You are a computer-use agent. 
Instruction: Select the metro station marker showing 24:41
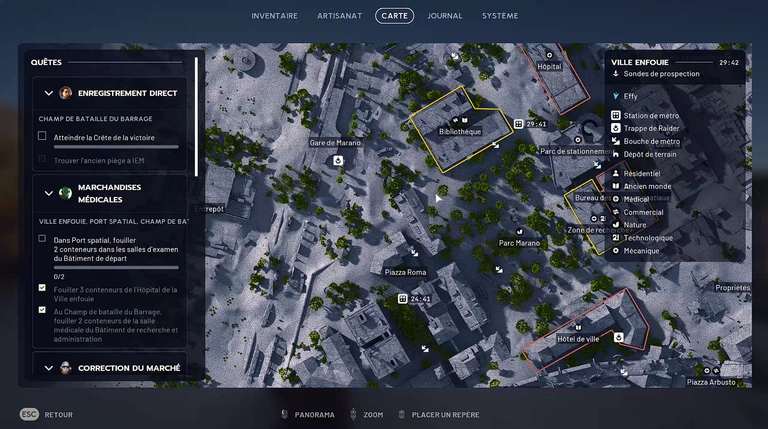click(x=402, y=299)
